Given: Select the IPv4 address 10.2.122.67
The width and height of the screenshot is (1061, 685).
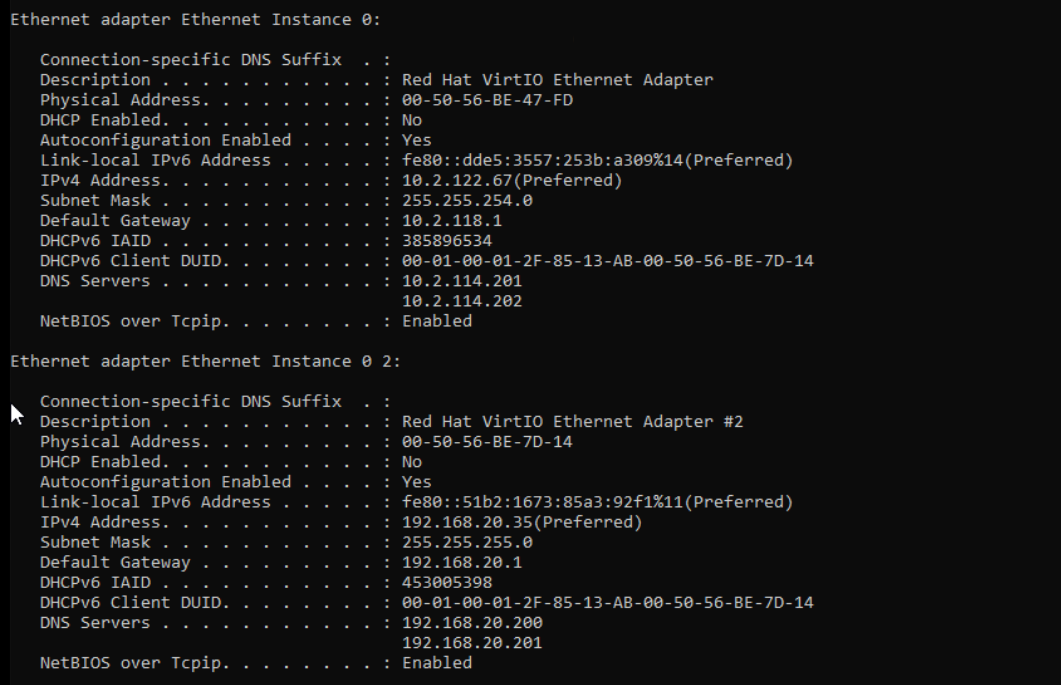Looking at the screenshot, I should coord(462,181).
